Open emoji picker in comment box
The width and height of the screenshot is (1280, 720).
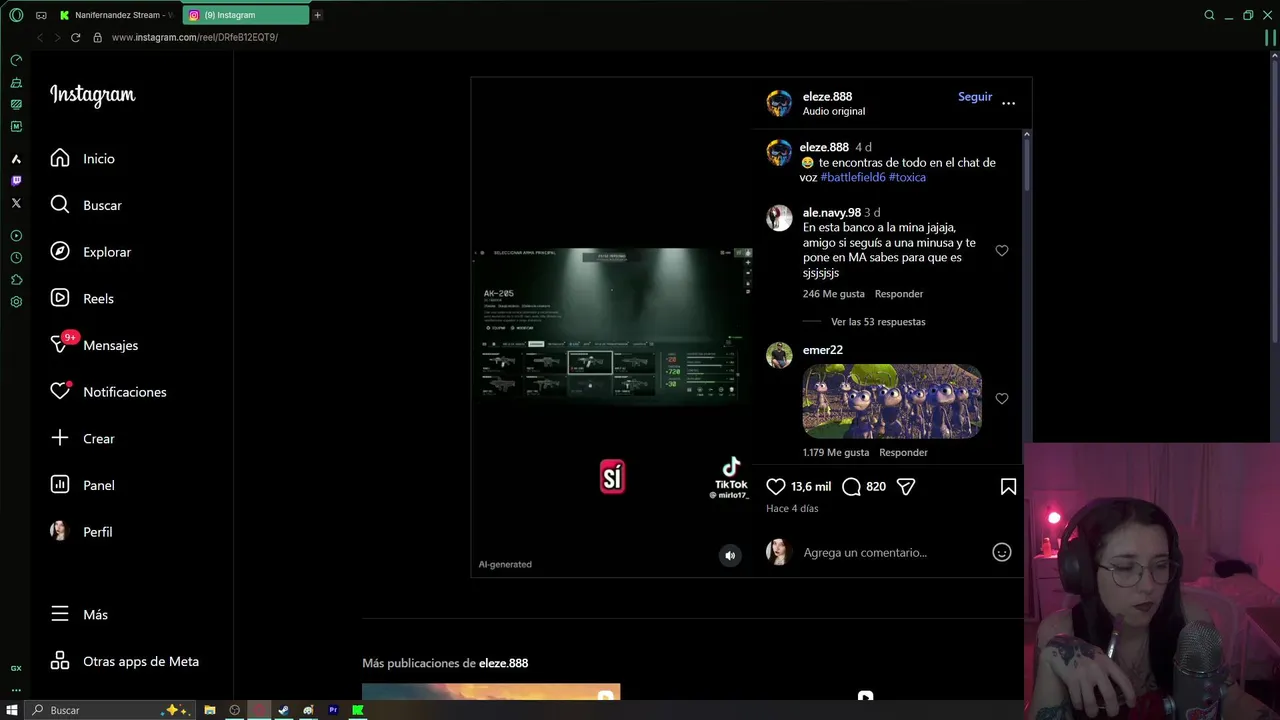1001,552
